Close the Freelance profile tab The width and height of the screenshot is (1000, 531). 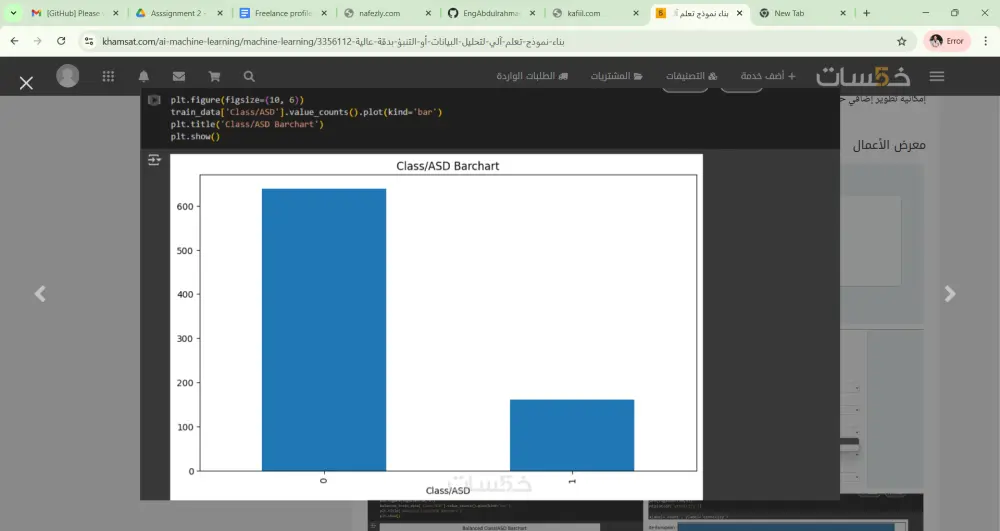(324, 13)
